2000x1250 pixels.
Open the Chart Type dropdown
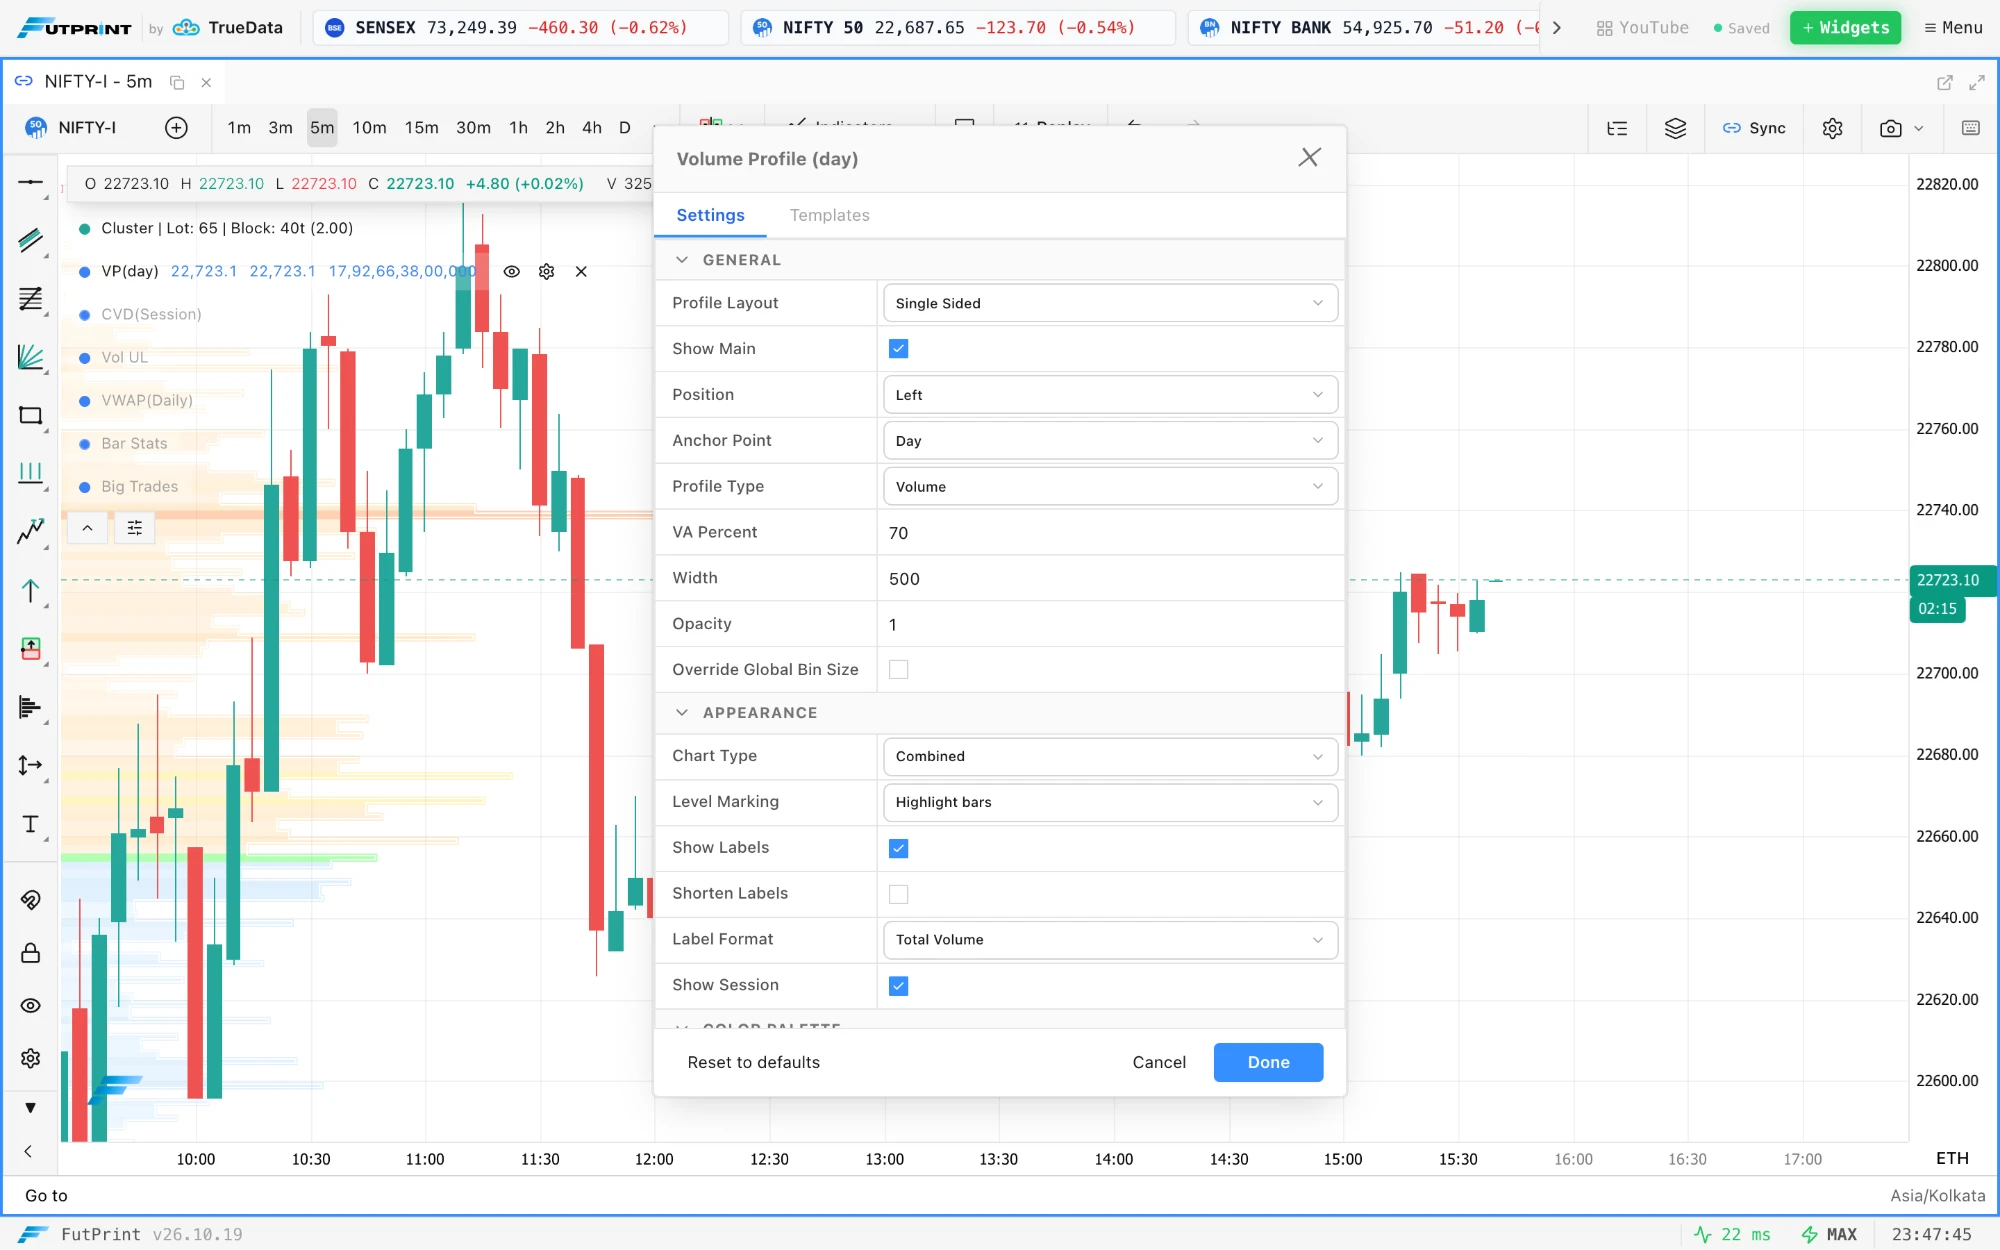click(1110, 756)
